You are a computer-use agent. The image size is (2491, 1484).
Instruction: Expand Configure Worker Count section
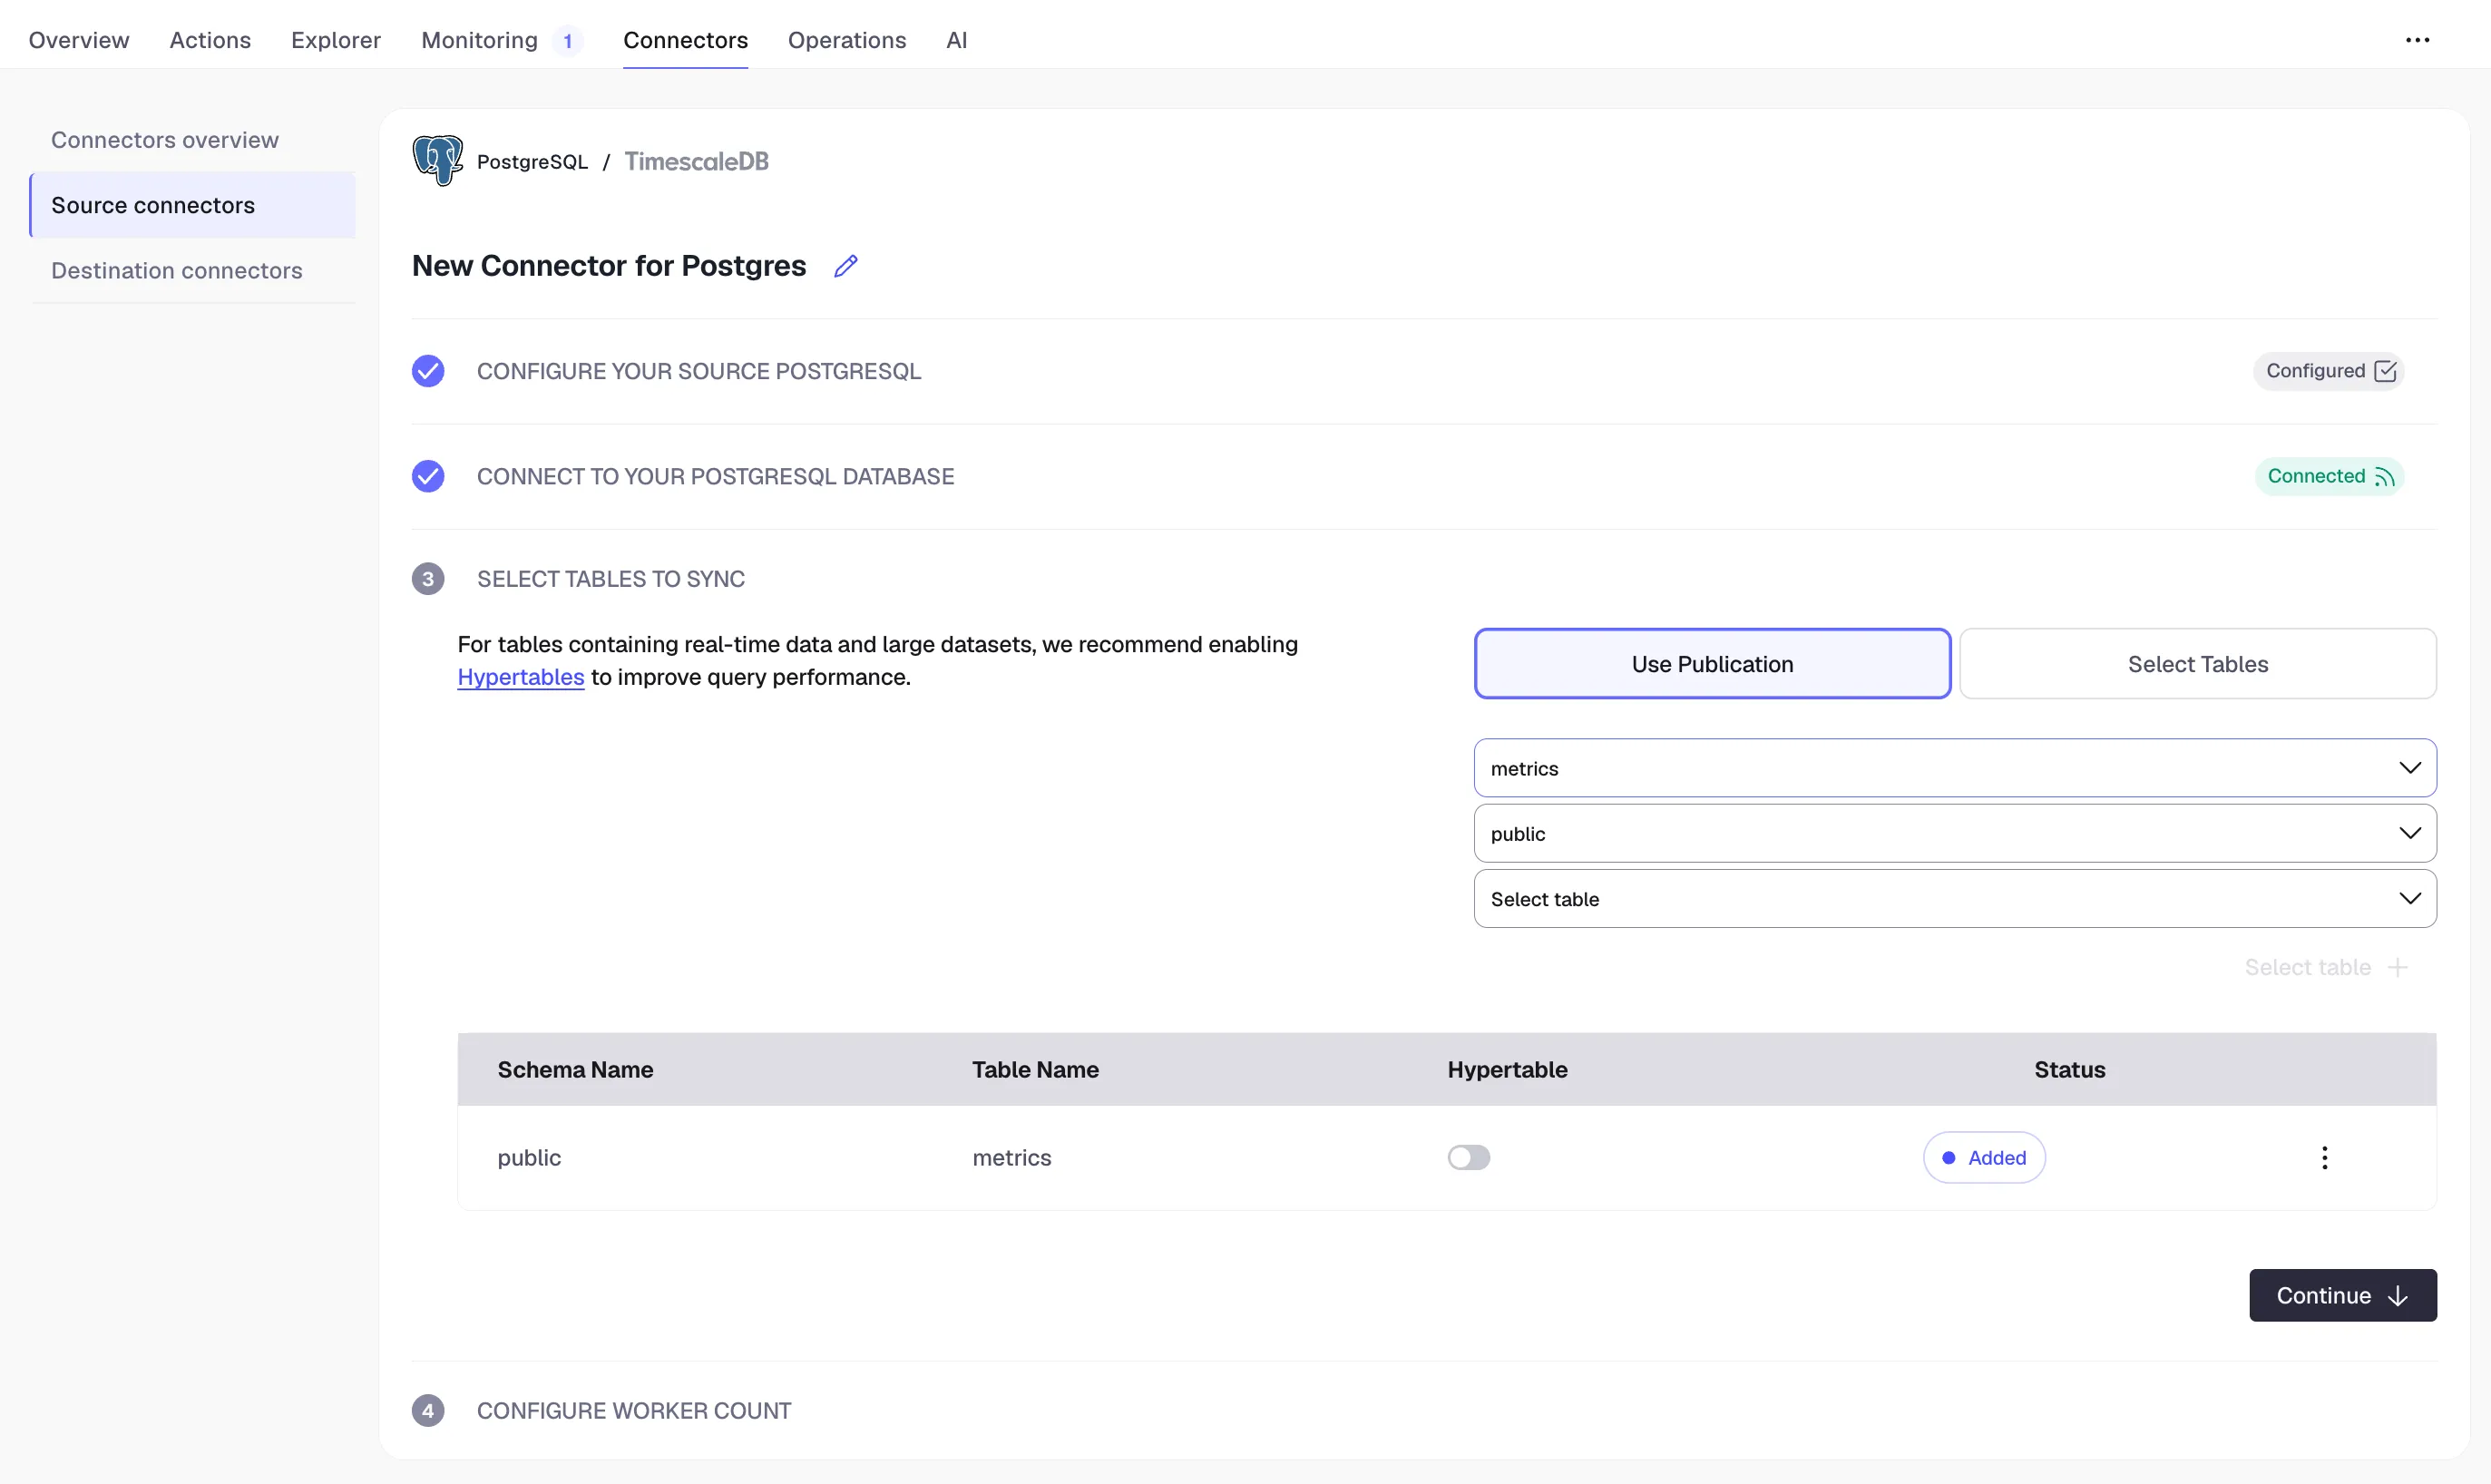pyautogui.click(x=633, y=1411)
